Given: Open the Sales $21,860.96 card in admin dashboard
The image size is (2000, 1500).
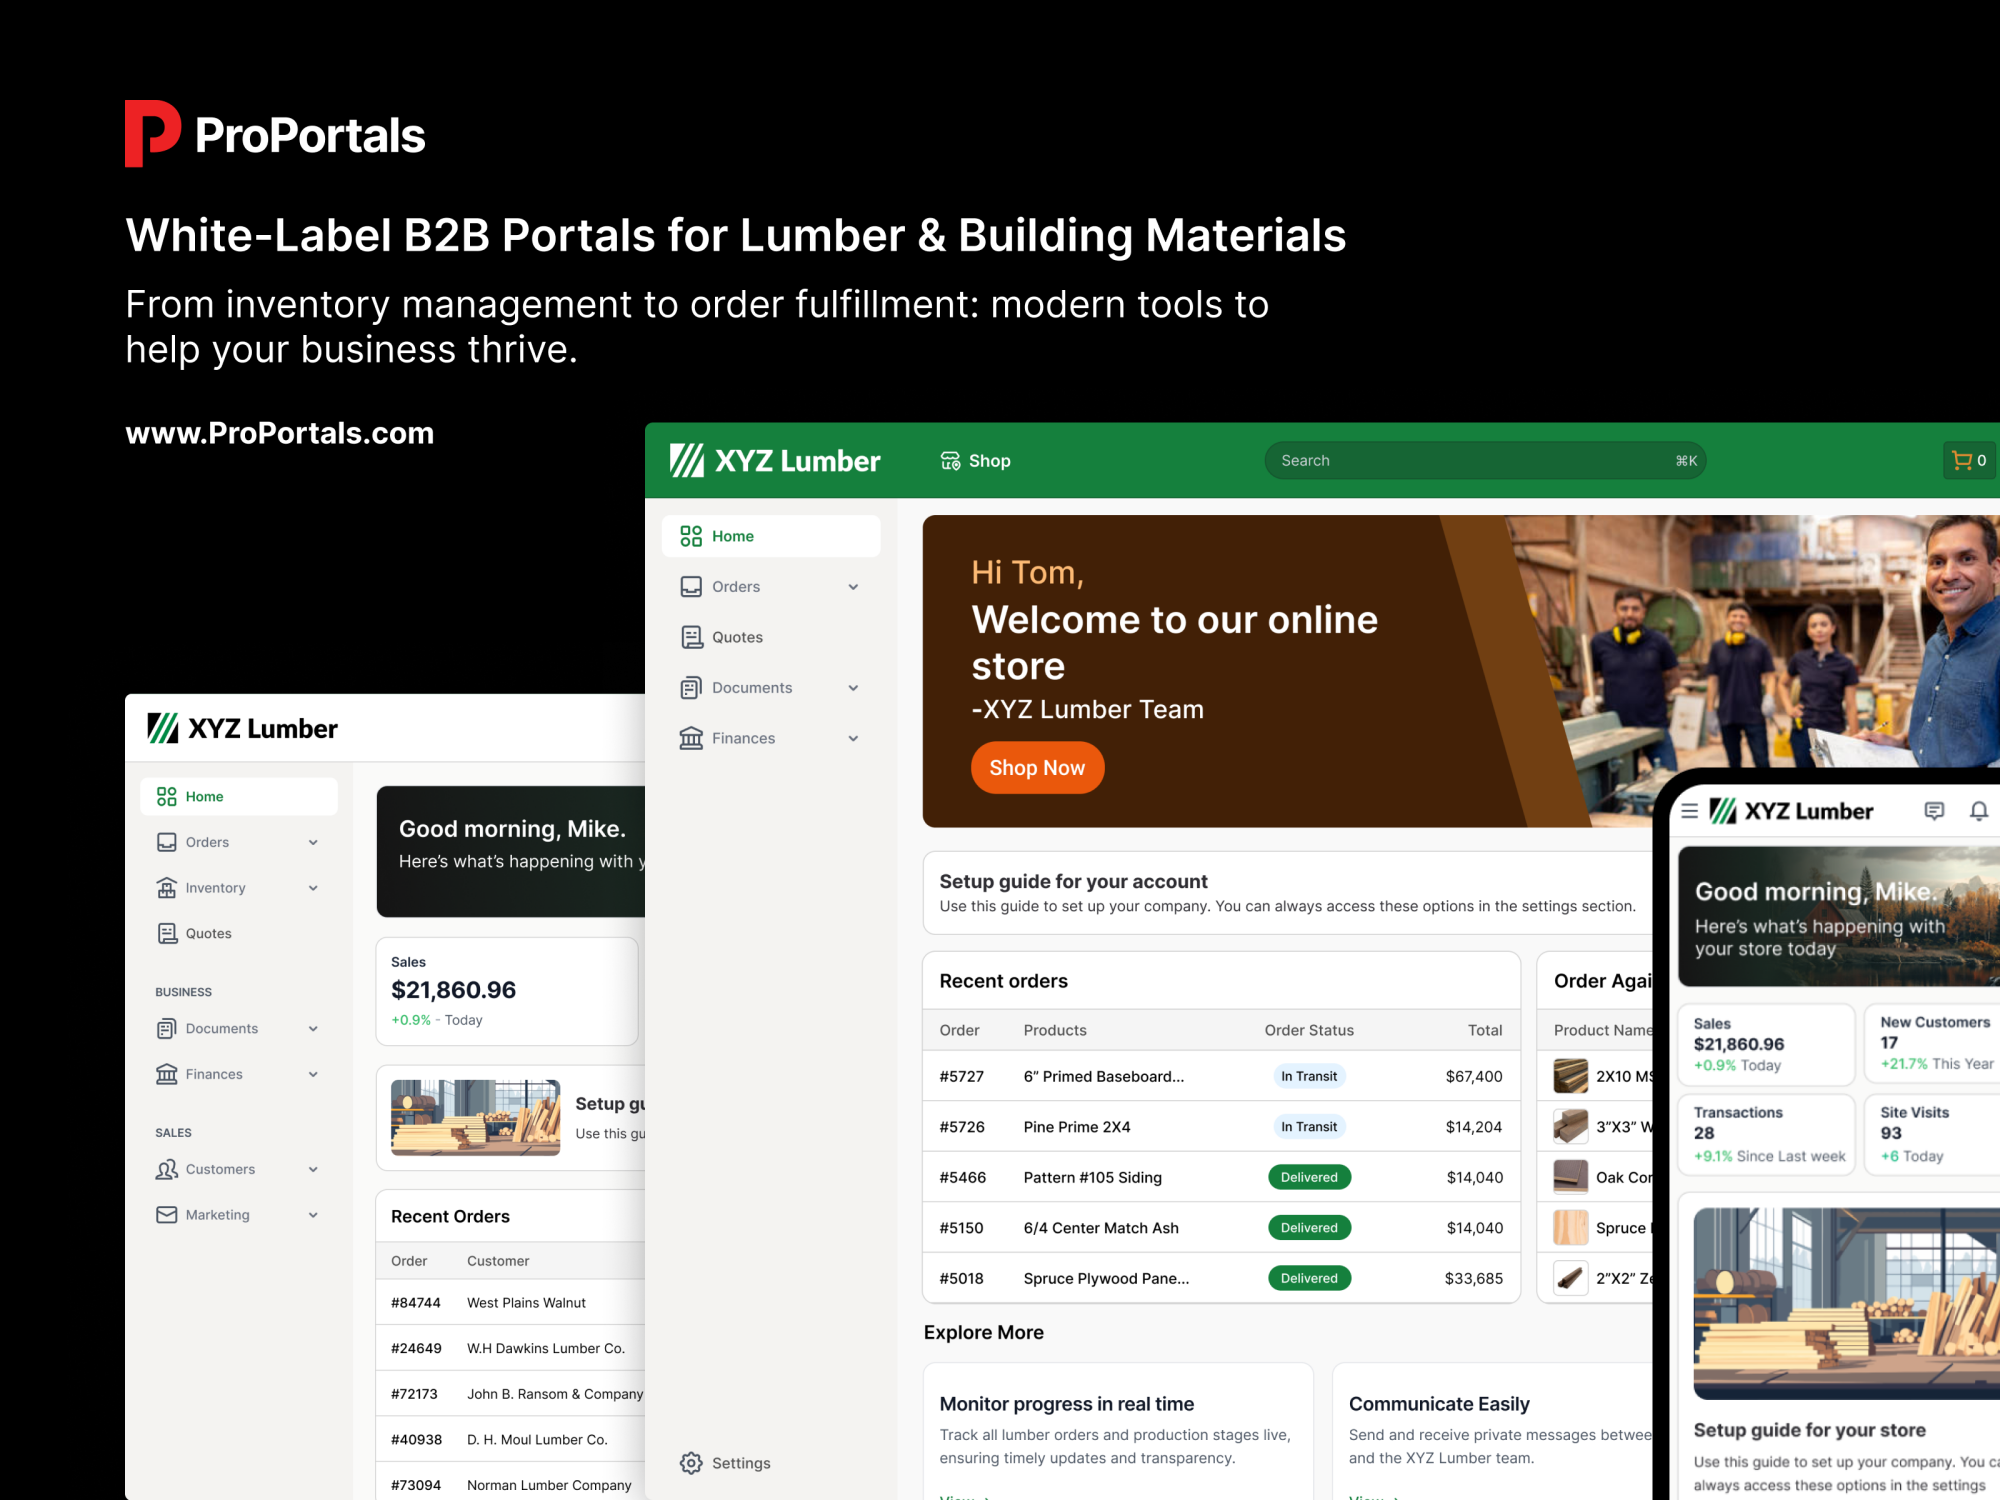Looking at the screenshot, I should (507, 991).
